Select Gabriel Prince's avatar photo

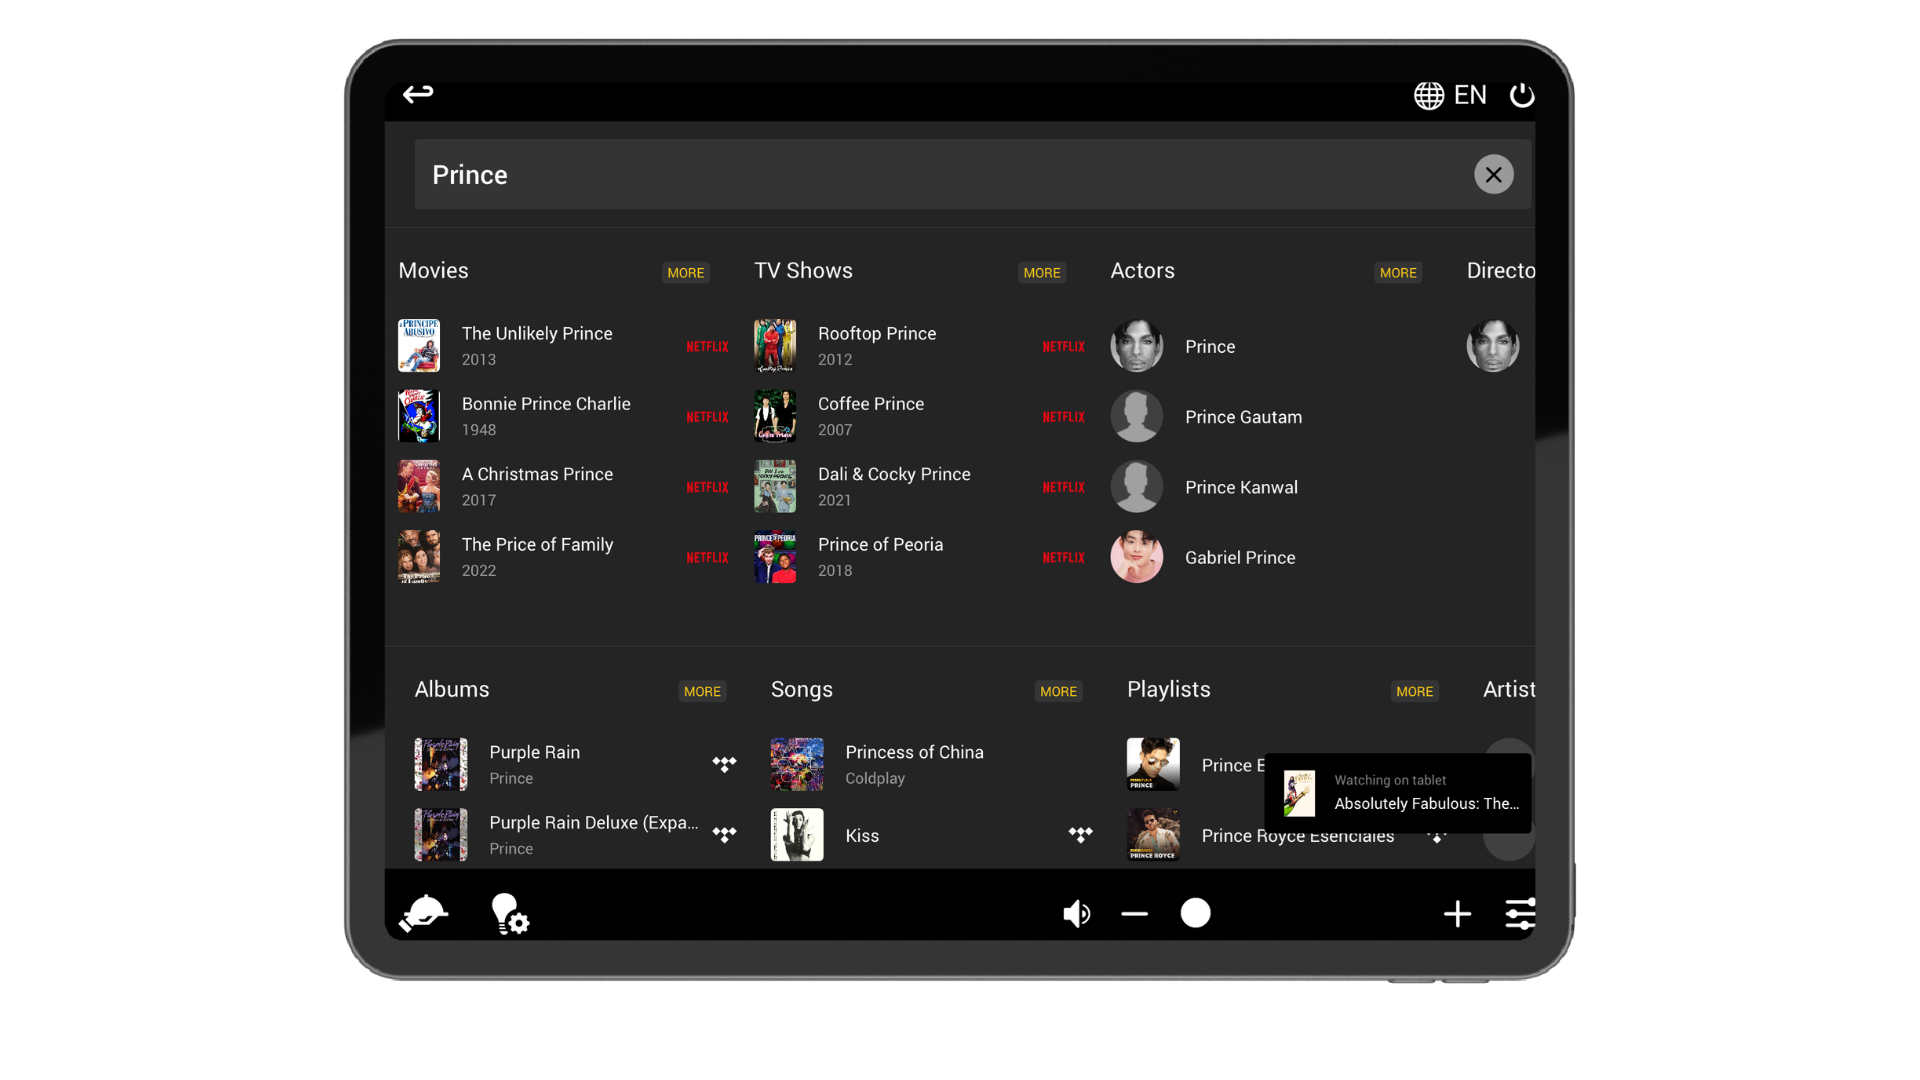point(1137,557)
